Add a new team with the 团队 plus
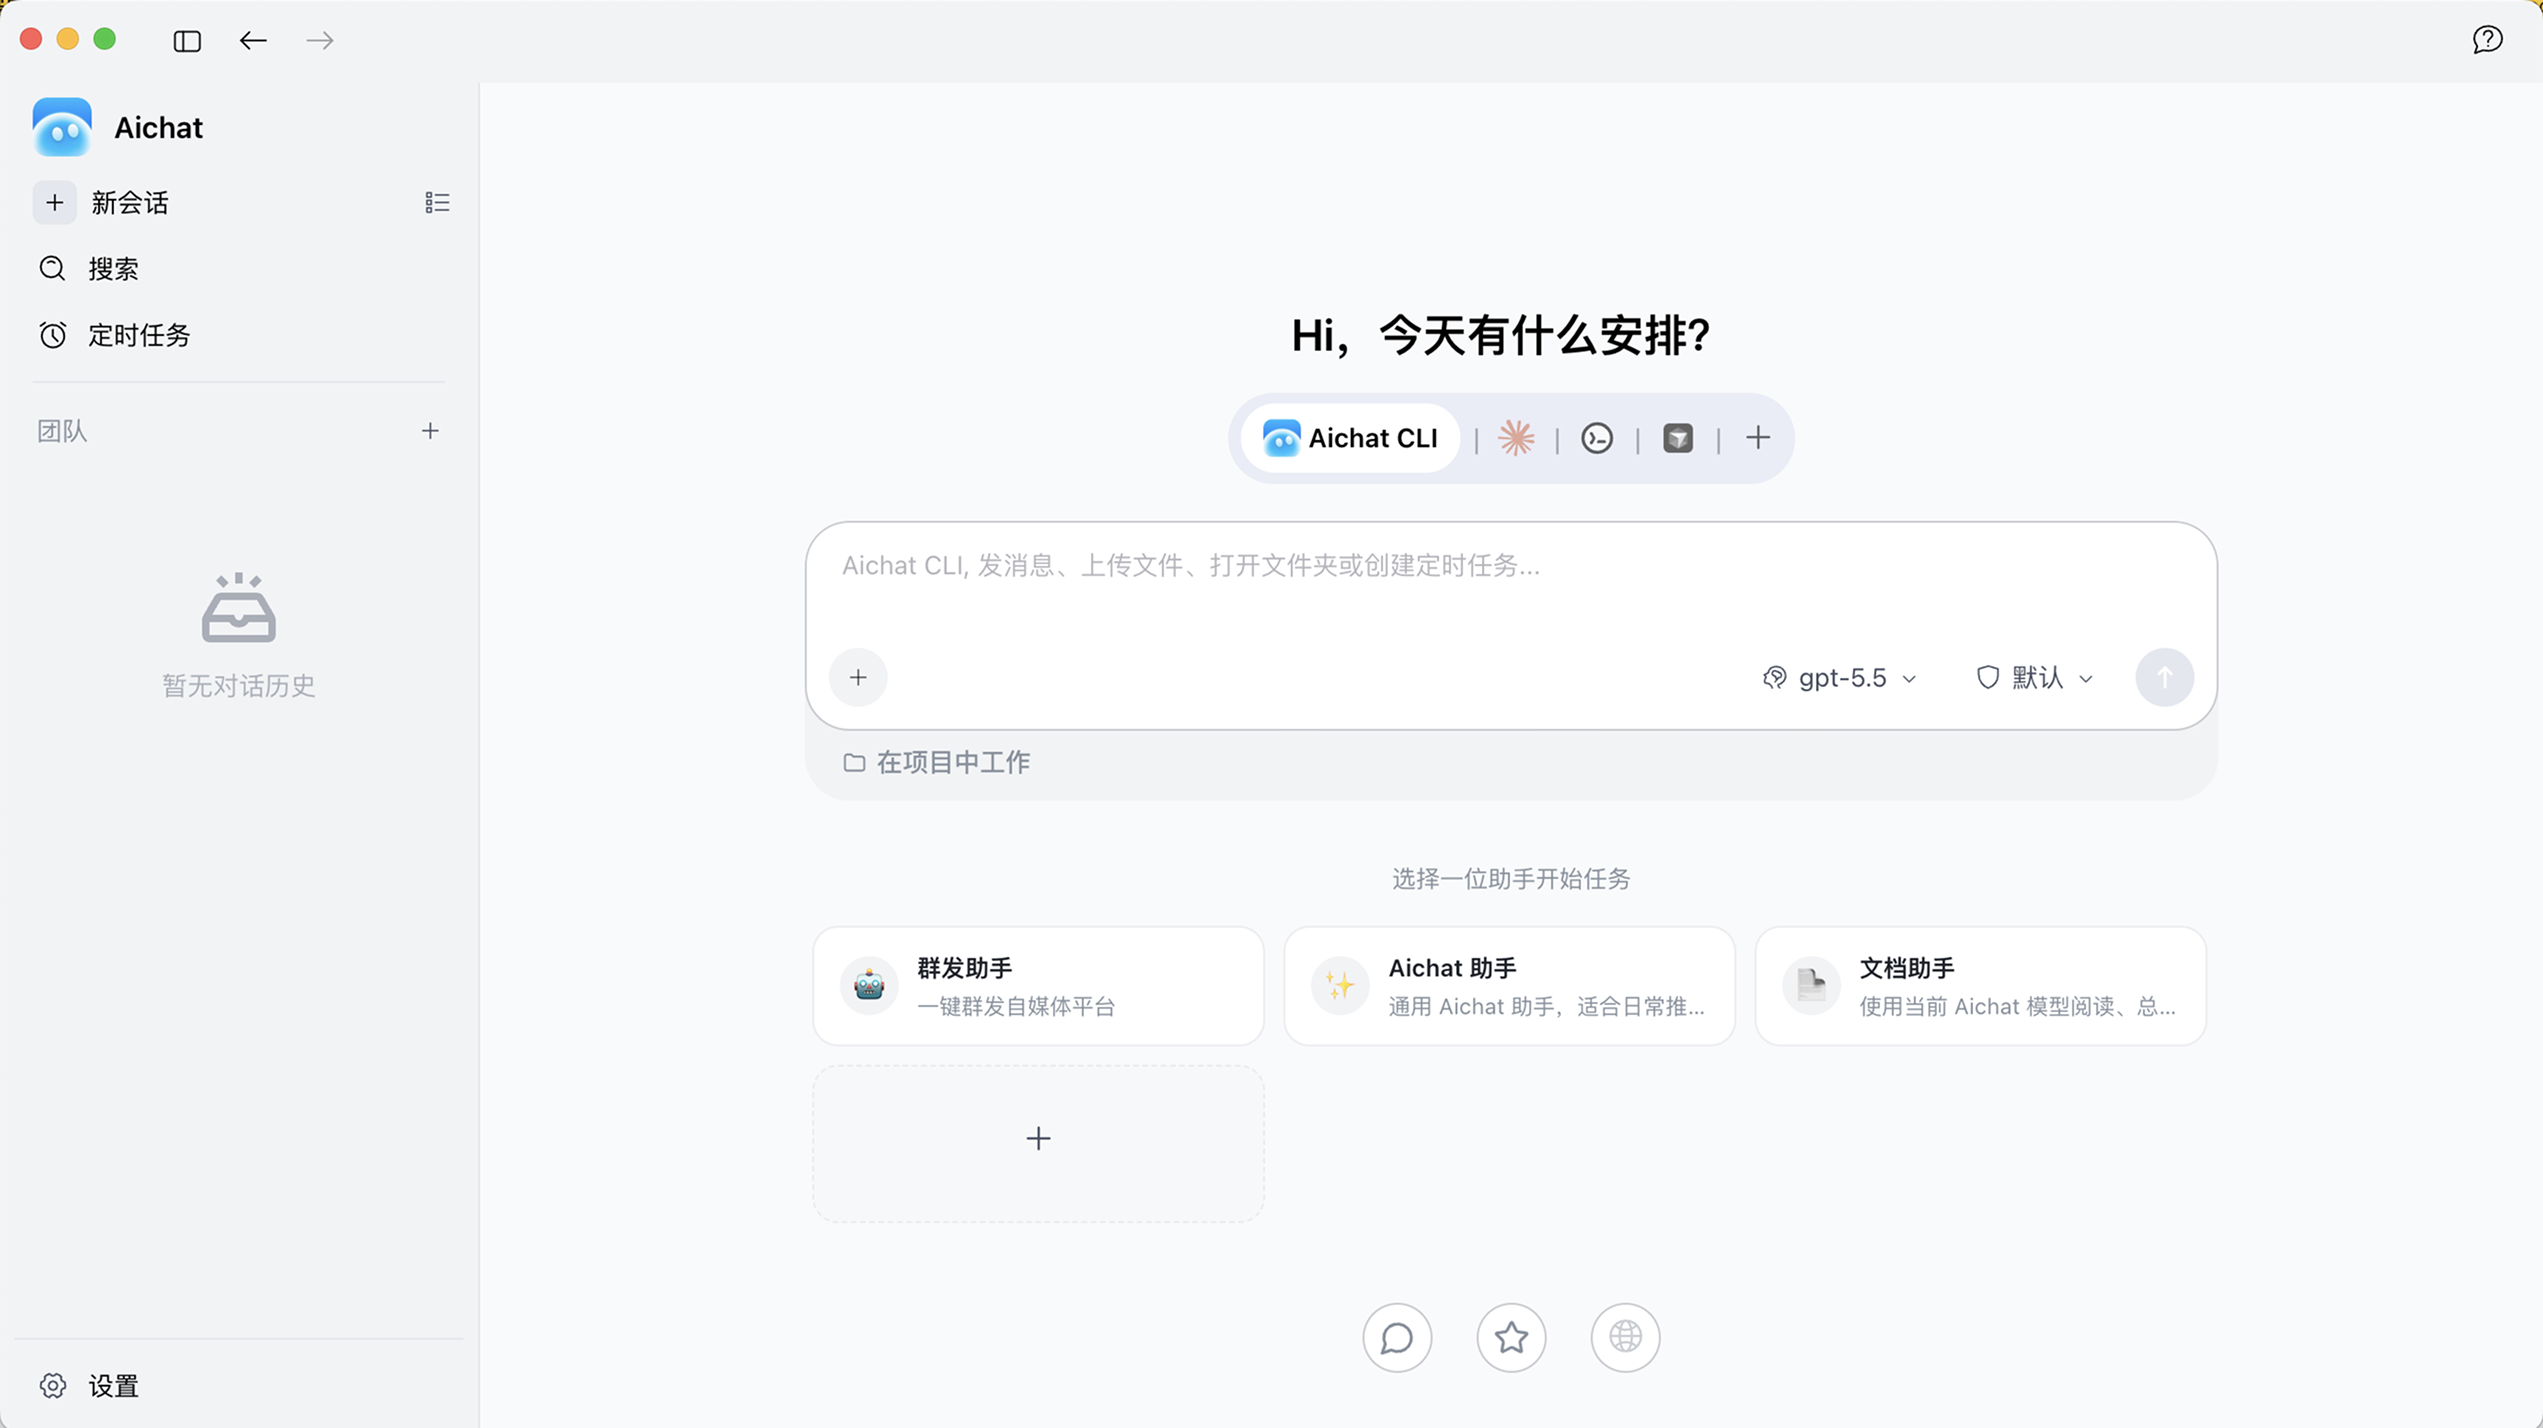The height and width of the screenshot is (1428, 2543). coord(430,431)
